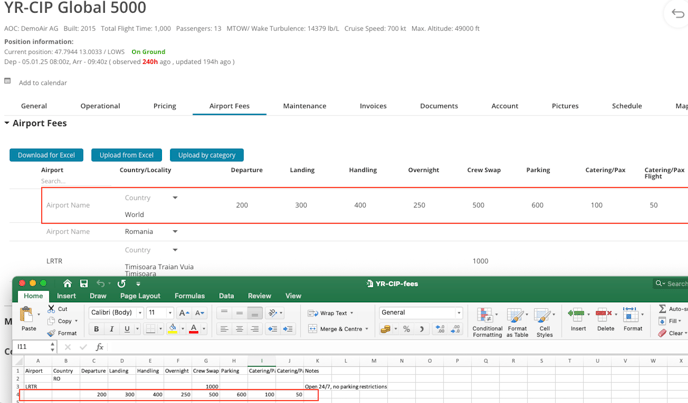Open the Excel Formulas ribbon tab
688x403 pixels.
click(190, 296)
